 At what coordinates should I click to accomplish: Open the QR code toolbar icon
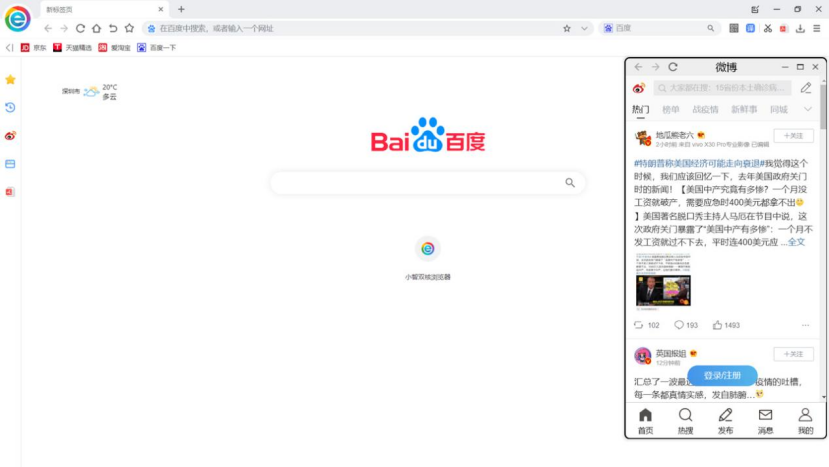(x=734, y=29)
